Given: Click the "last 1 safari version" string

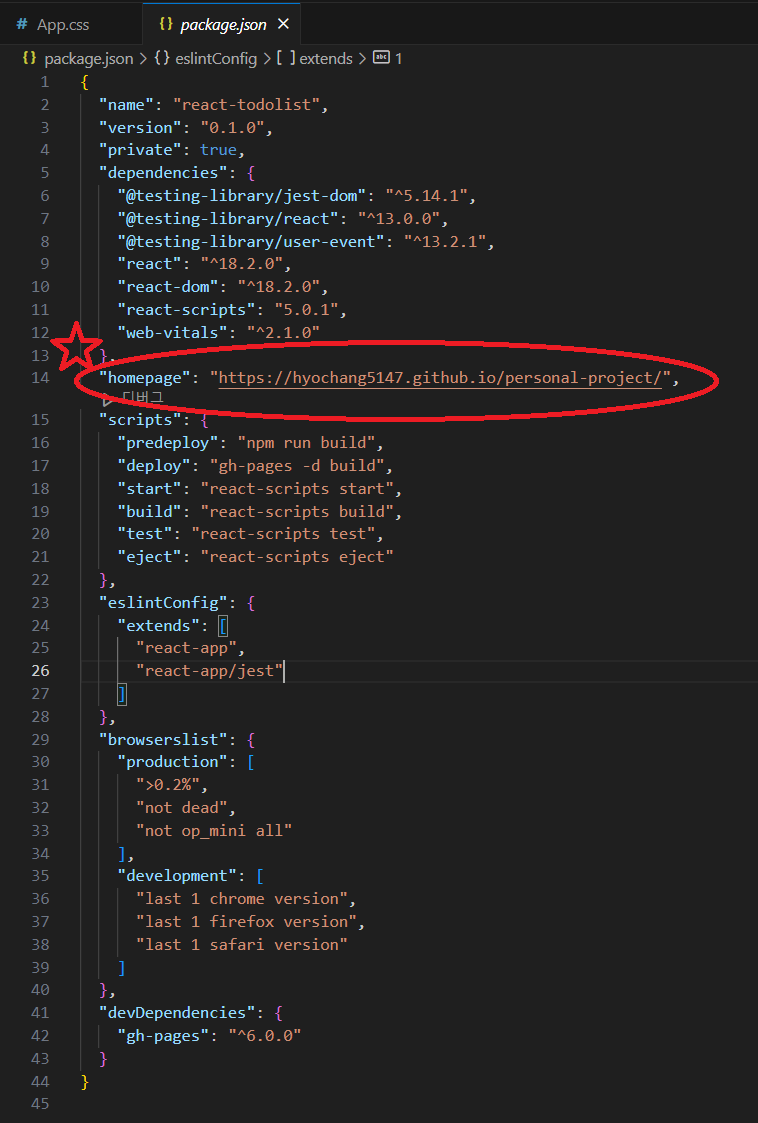Looking at the screenshot, I should point(241,945).
